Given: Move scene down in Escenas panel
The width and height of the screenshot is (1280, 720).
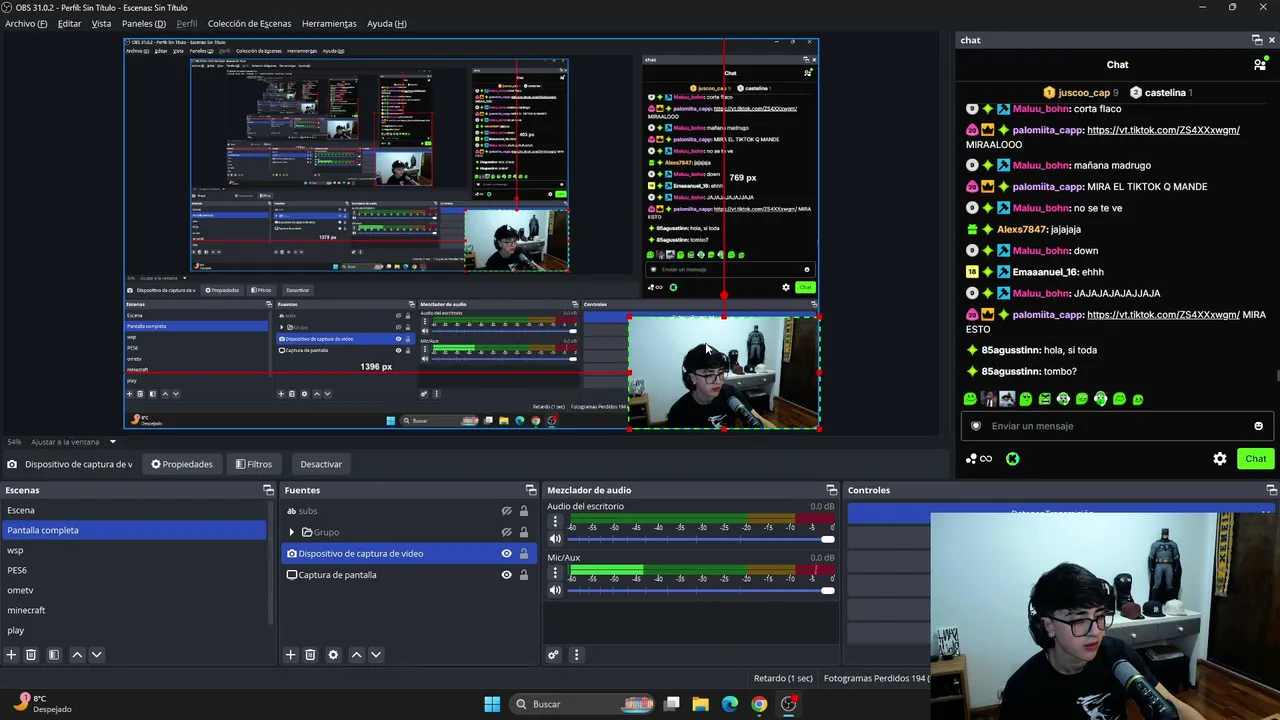Looking at the screenshot, I should (x=96, y=655).
